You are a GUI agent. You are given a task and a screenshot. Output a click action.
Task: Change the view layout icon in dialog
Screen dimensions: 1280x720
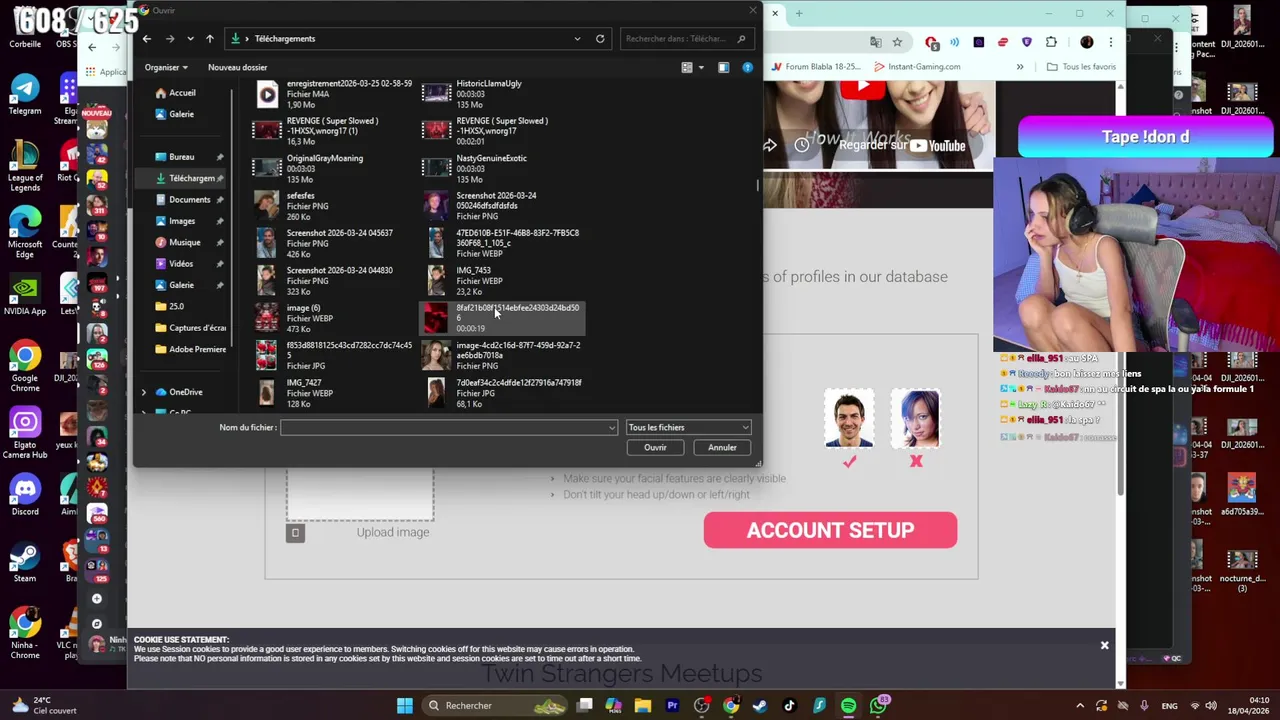(x=687, y=67)
